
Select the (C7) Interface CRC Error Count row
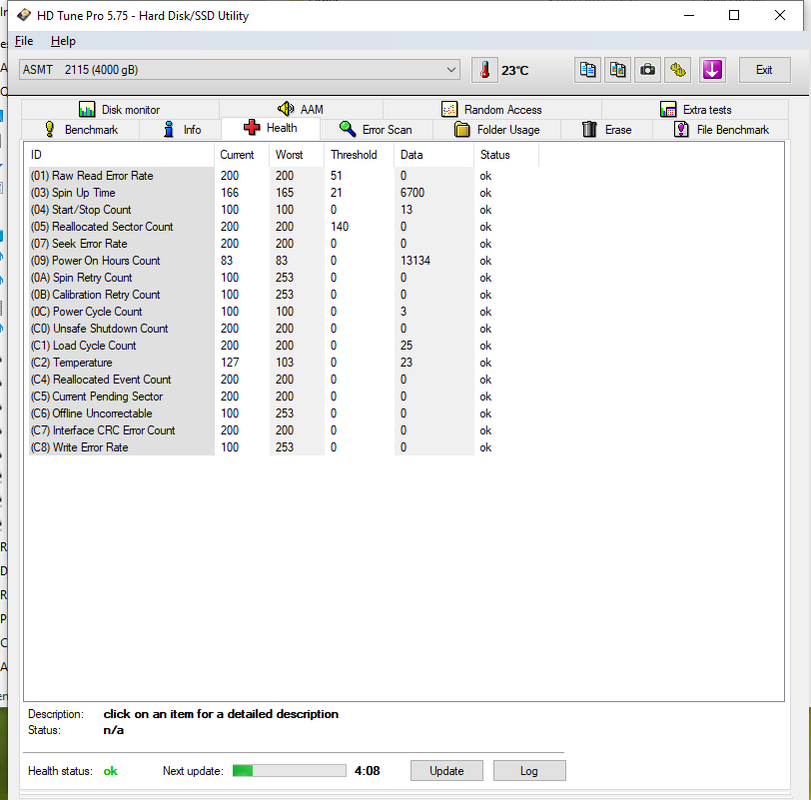point(283,430)
